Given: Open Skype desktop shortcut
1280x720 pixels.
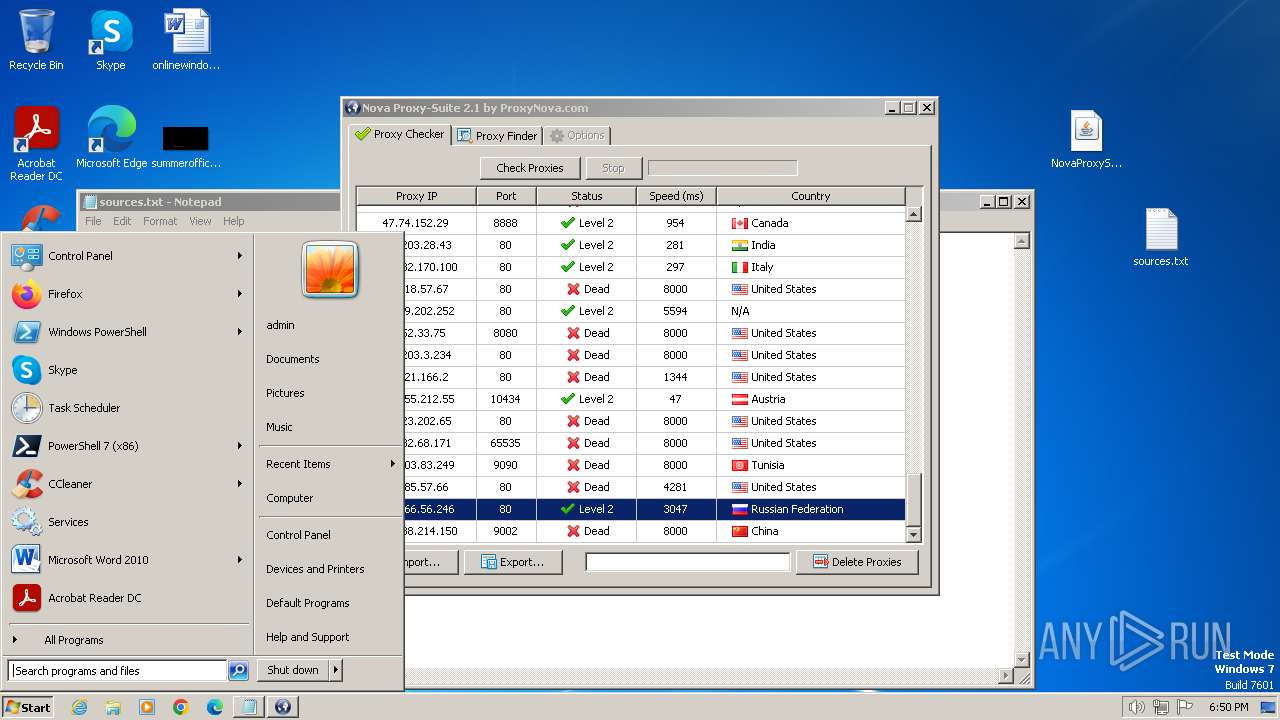Looking at the screenshot, I should click(x=111, y=40).
